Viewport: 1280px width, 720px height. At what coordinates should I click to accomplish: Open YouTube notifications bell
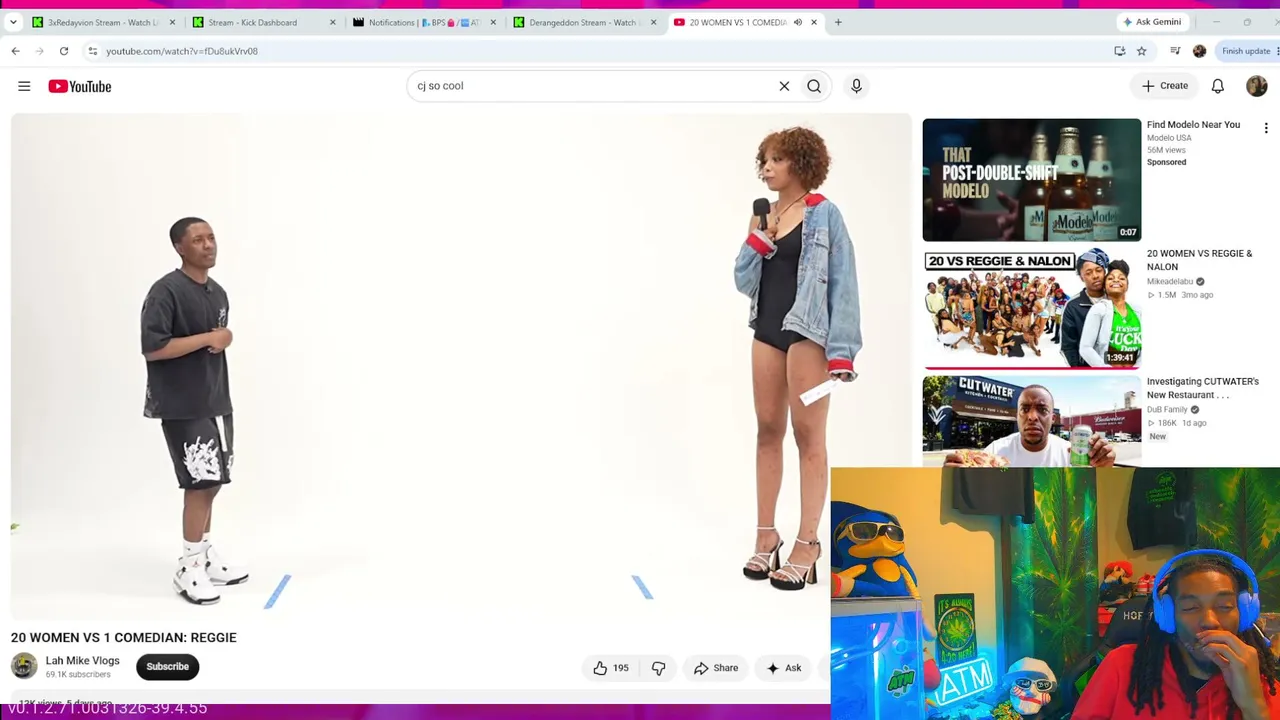pyautogui.click(x=1218, y=86)
